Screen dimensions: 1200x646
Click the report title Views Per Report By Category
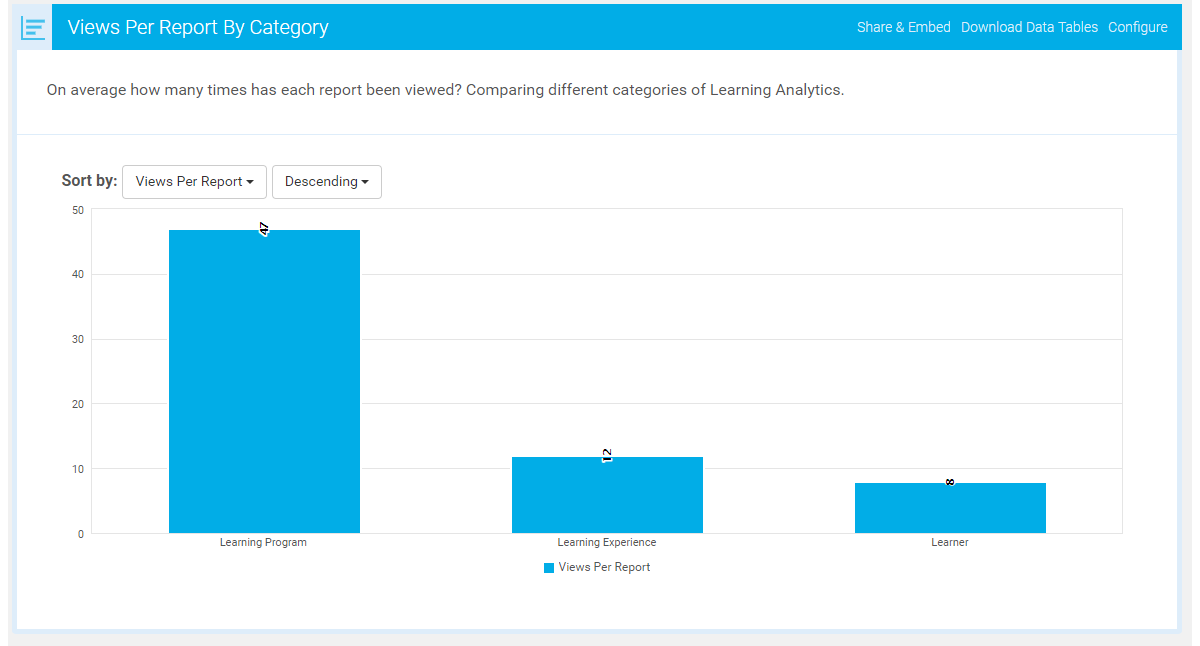pos(197,27)
